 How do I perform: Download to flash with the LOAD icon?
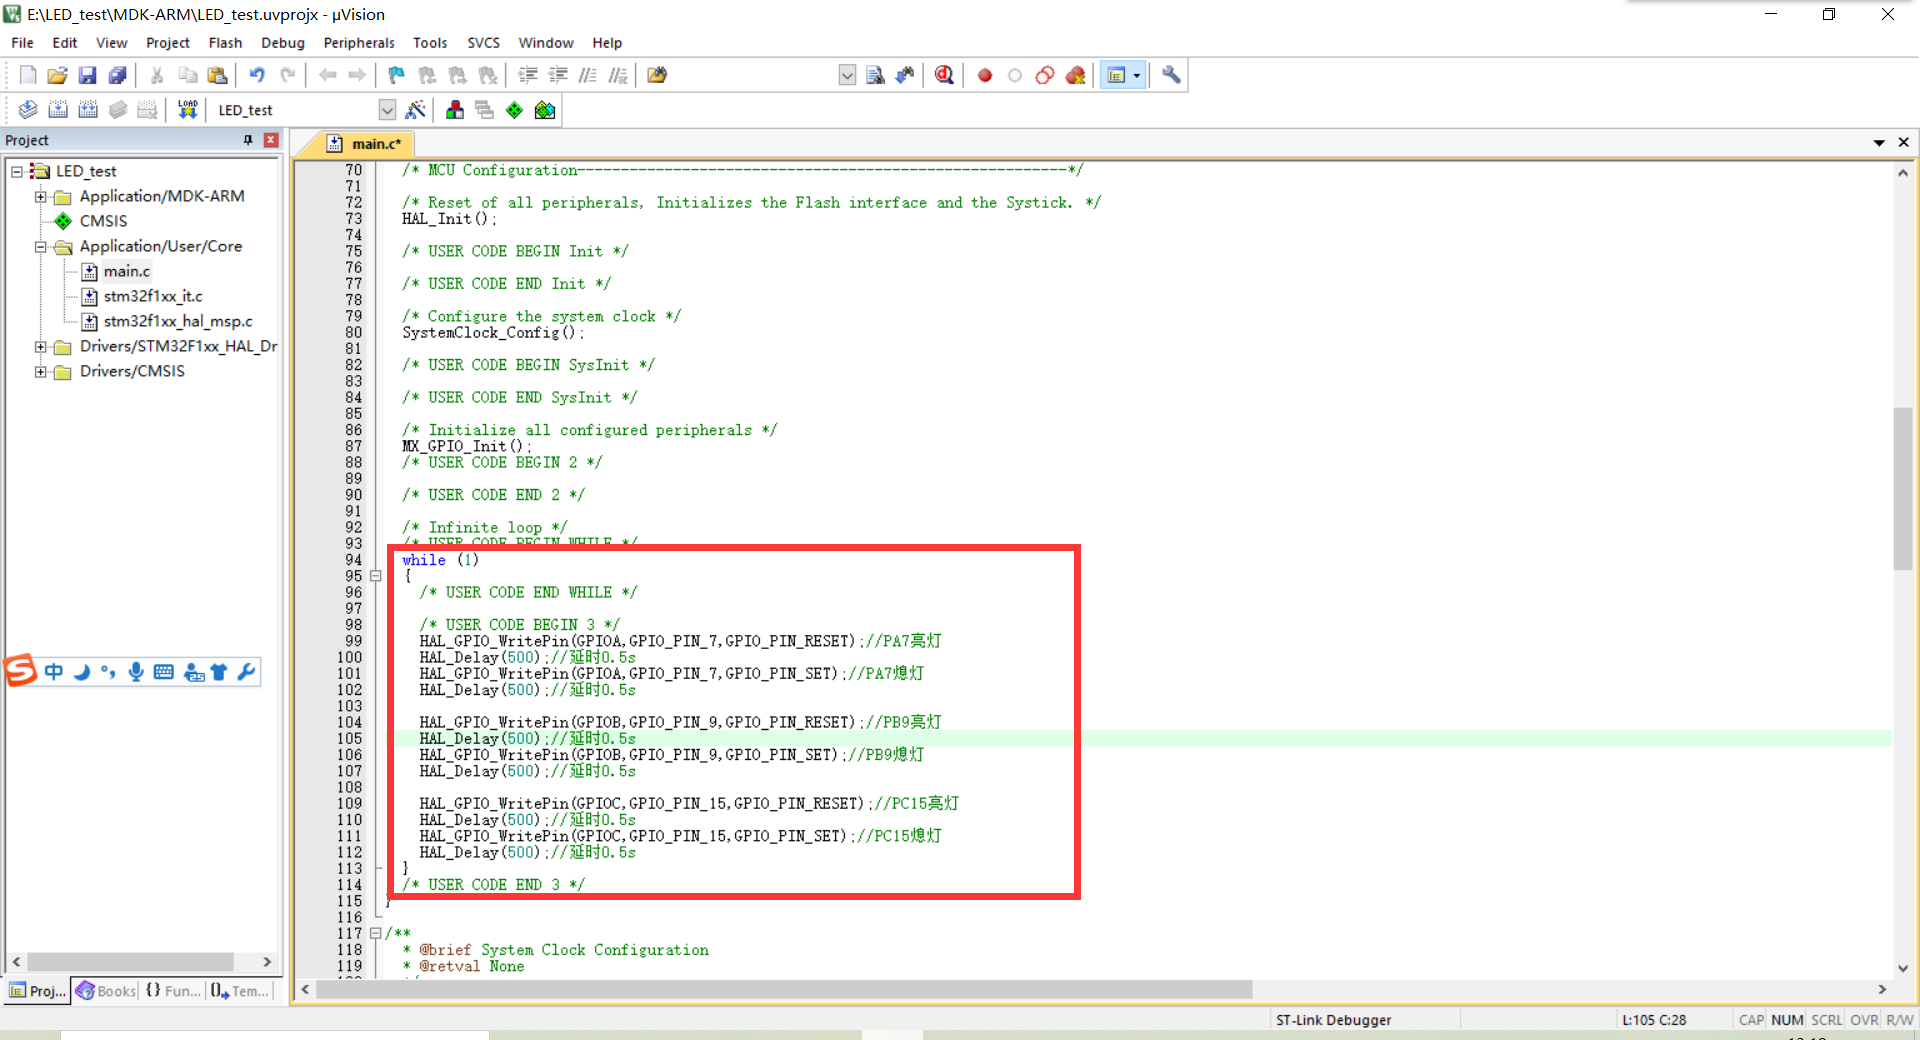tap(187, 110)
